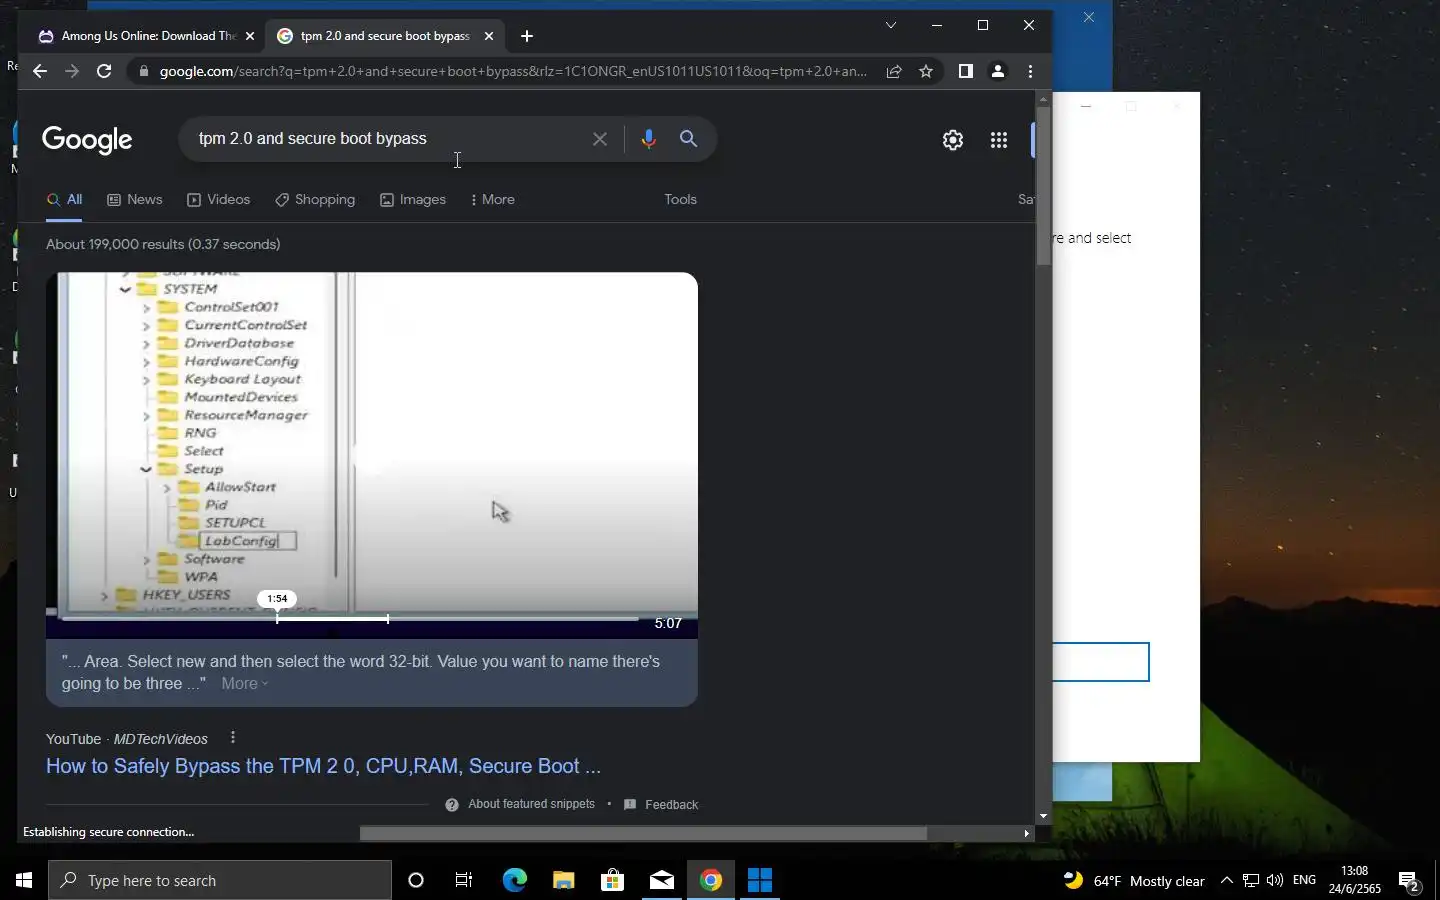The width and height of the screenshot is (1440, 900).
Task: Click the taskbar search box
Action: 220,880
